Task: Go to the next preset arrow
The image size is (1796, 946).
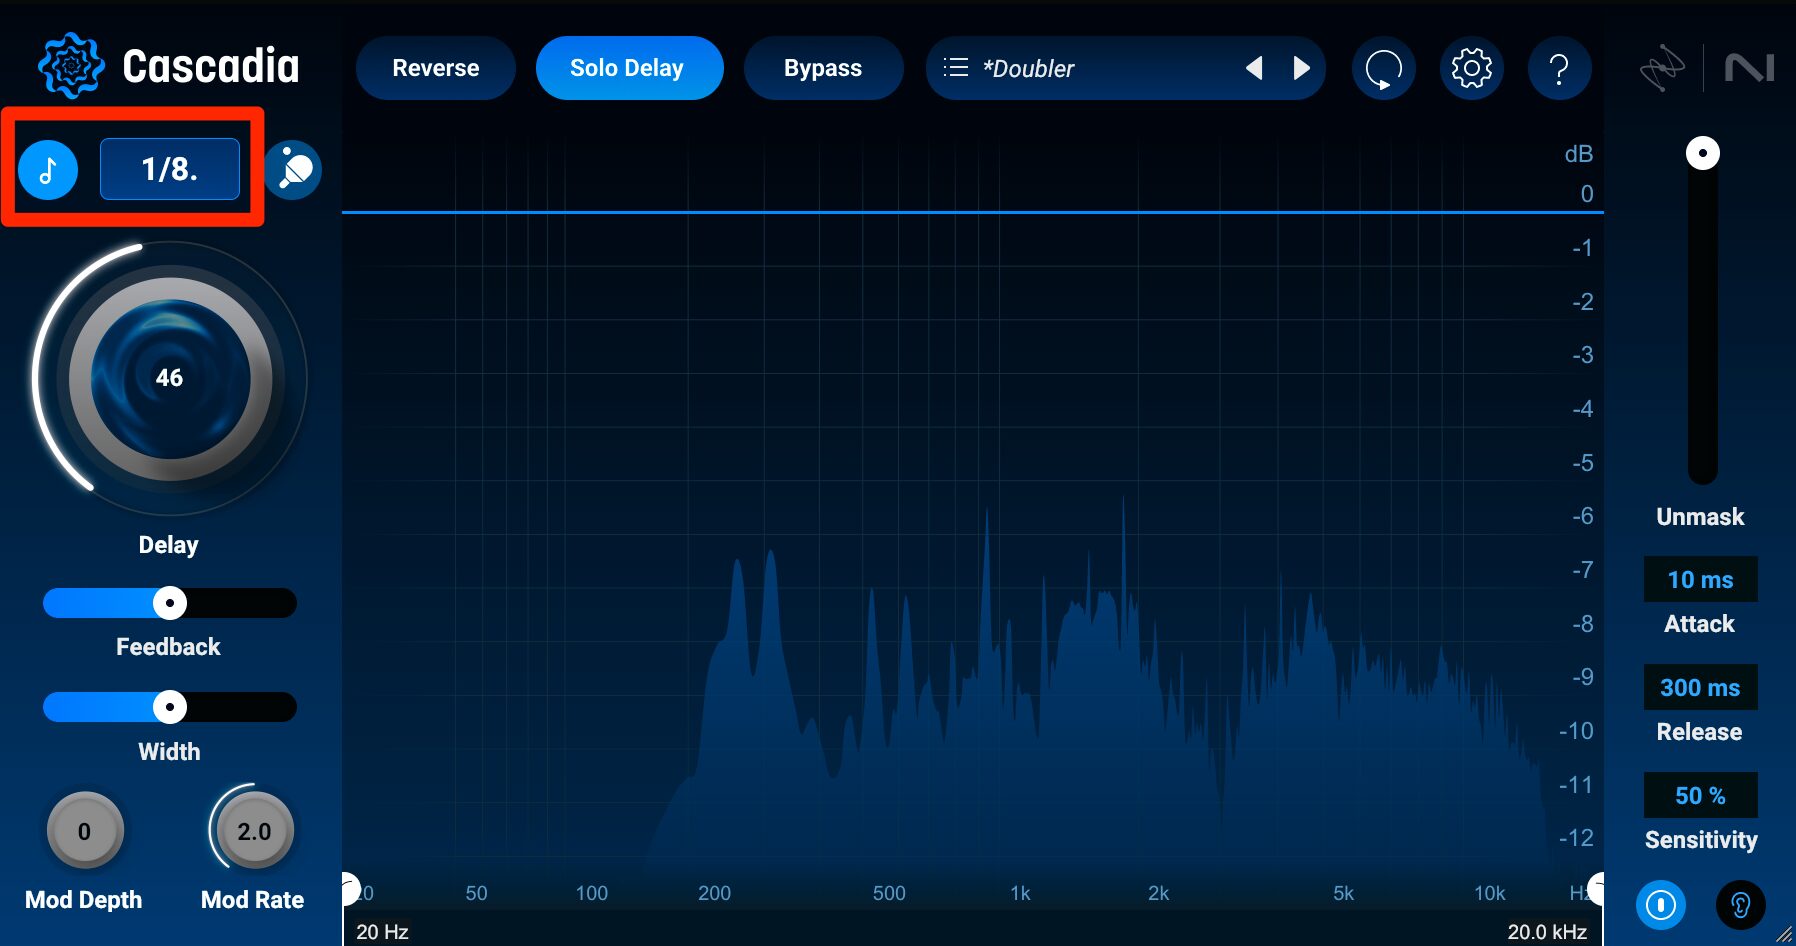Action: 1301,68
